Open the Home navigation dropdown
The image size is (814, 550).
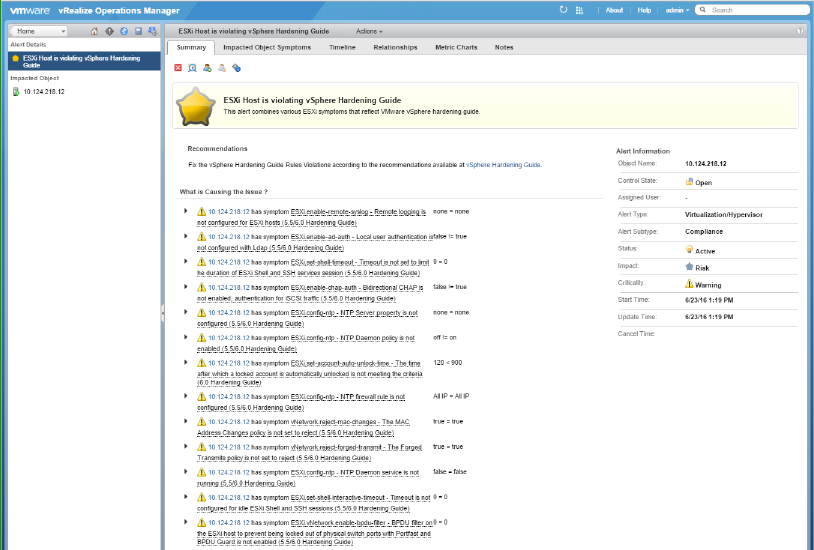[x=39, y=31]
